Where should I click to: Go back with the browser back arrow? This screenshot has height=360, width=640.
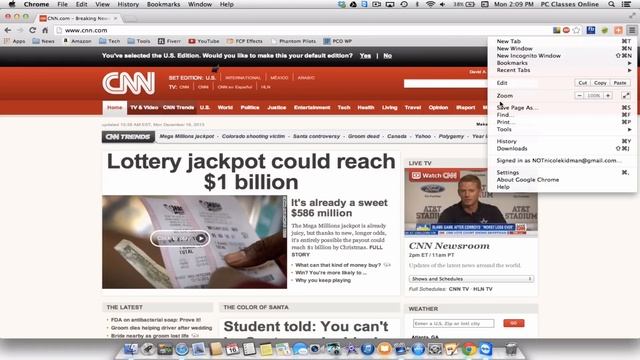click(8, 30)
